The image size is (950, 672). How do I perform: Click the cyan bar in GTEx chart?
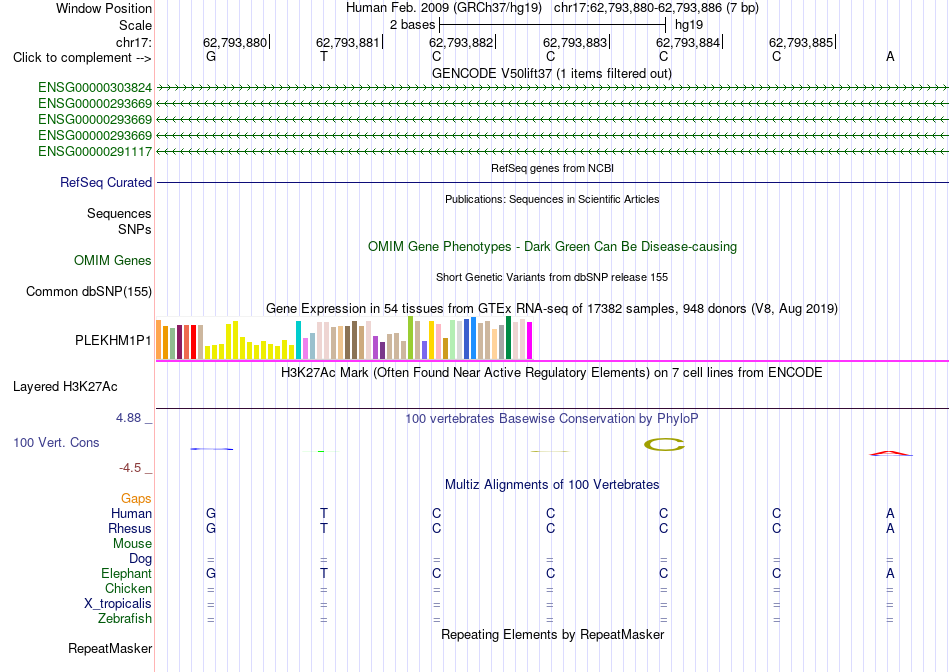(298, 340)
